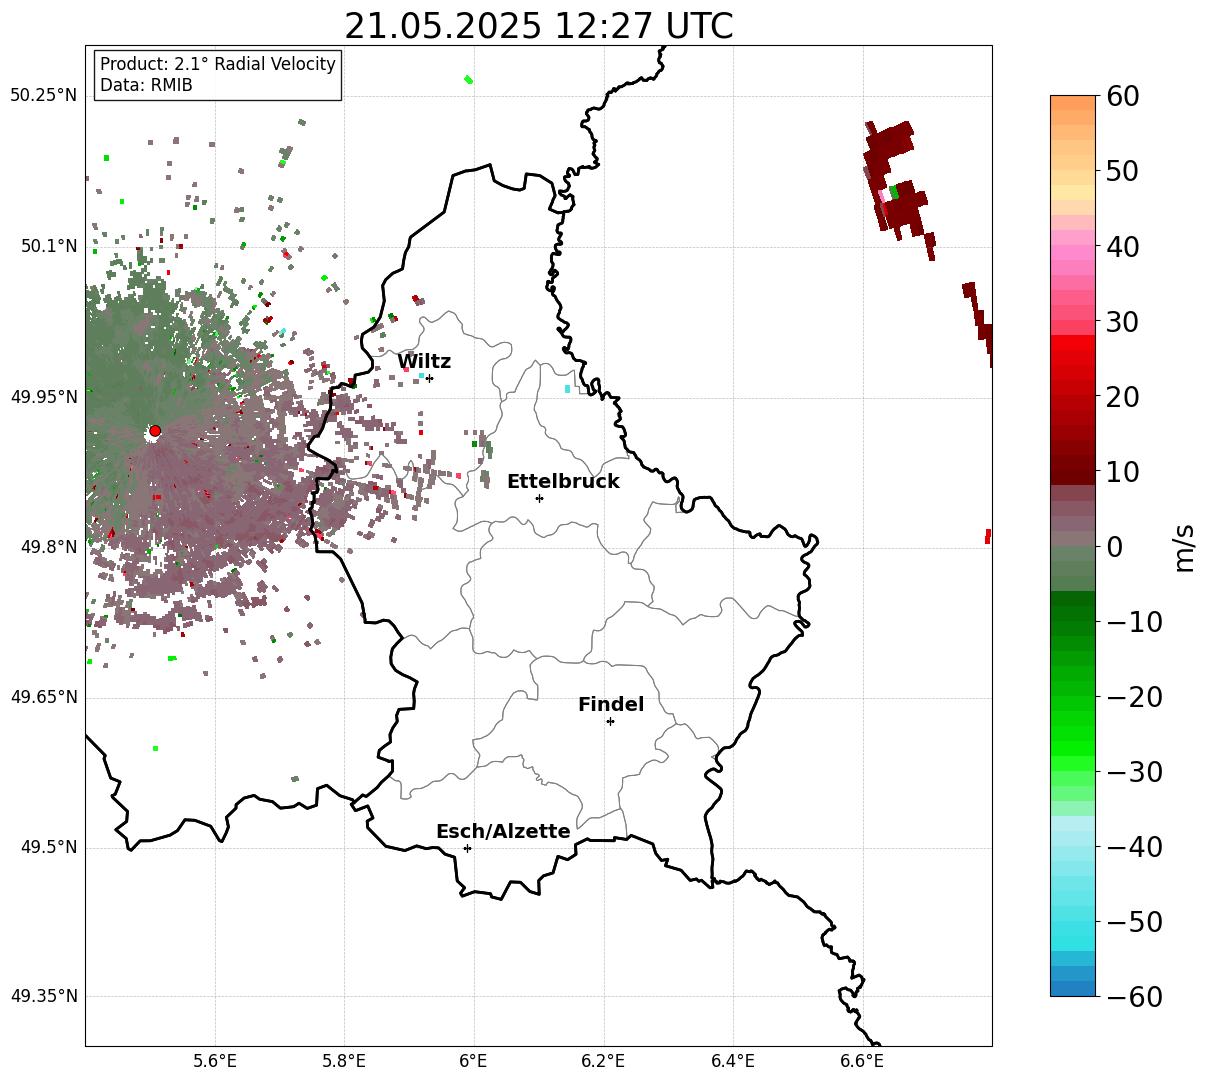
Task: Click the colorbar 10 tick label
Action: 1122,471
